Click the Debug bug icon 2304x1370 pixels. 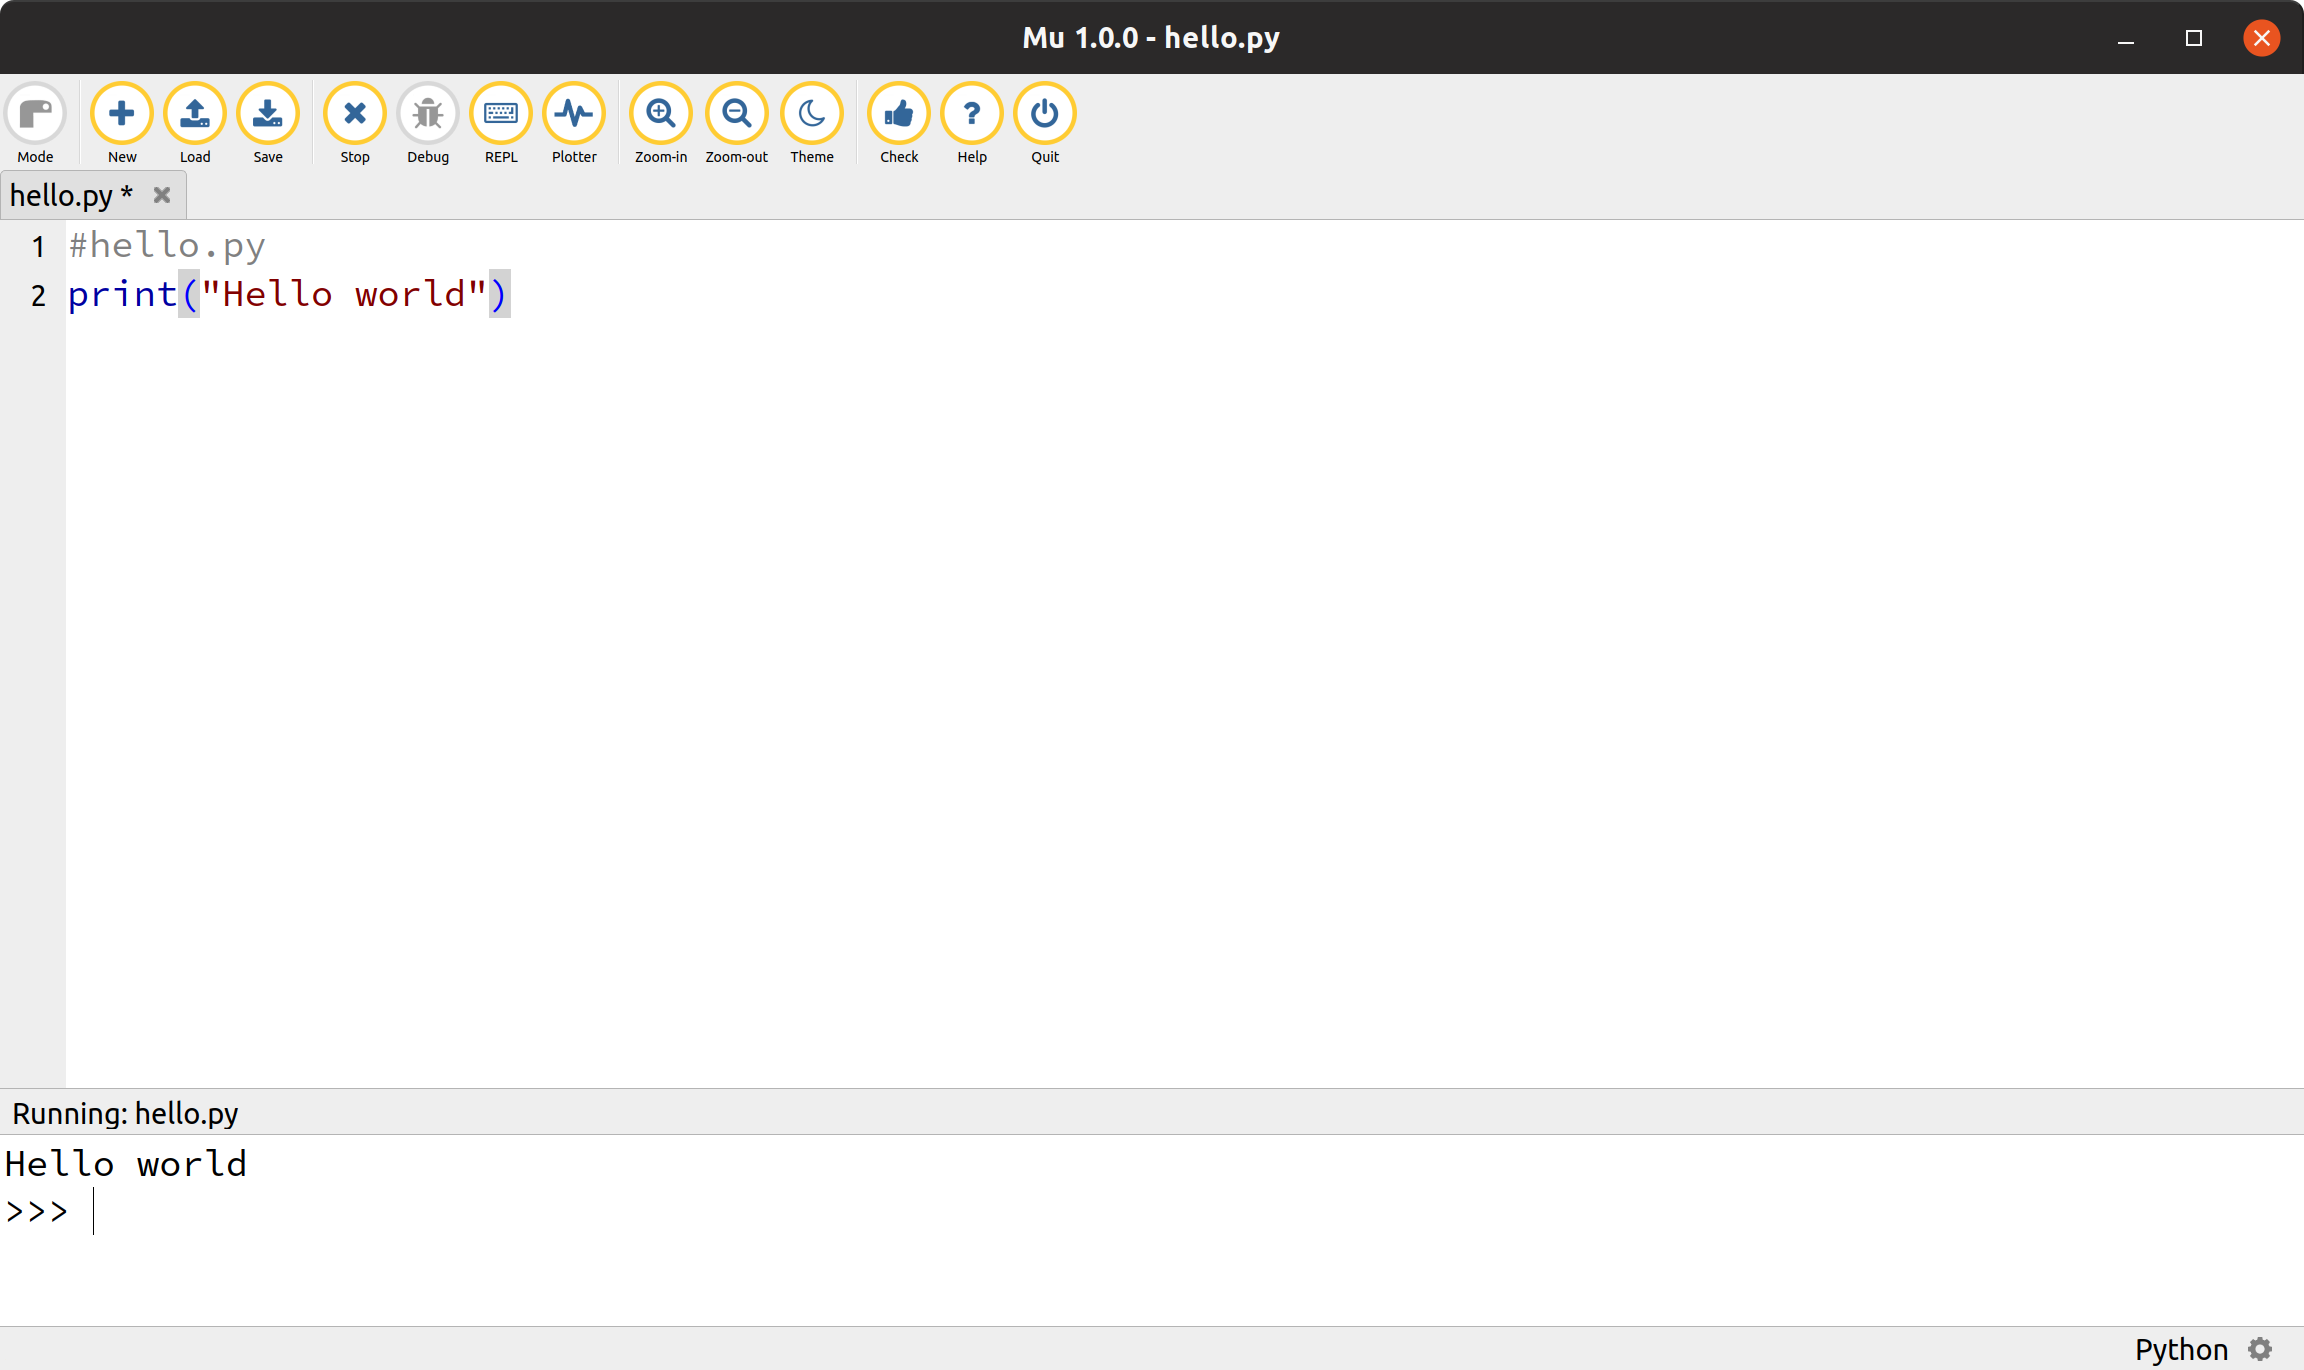[428, 114]
